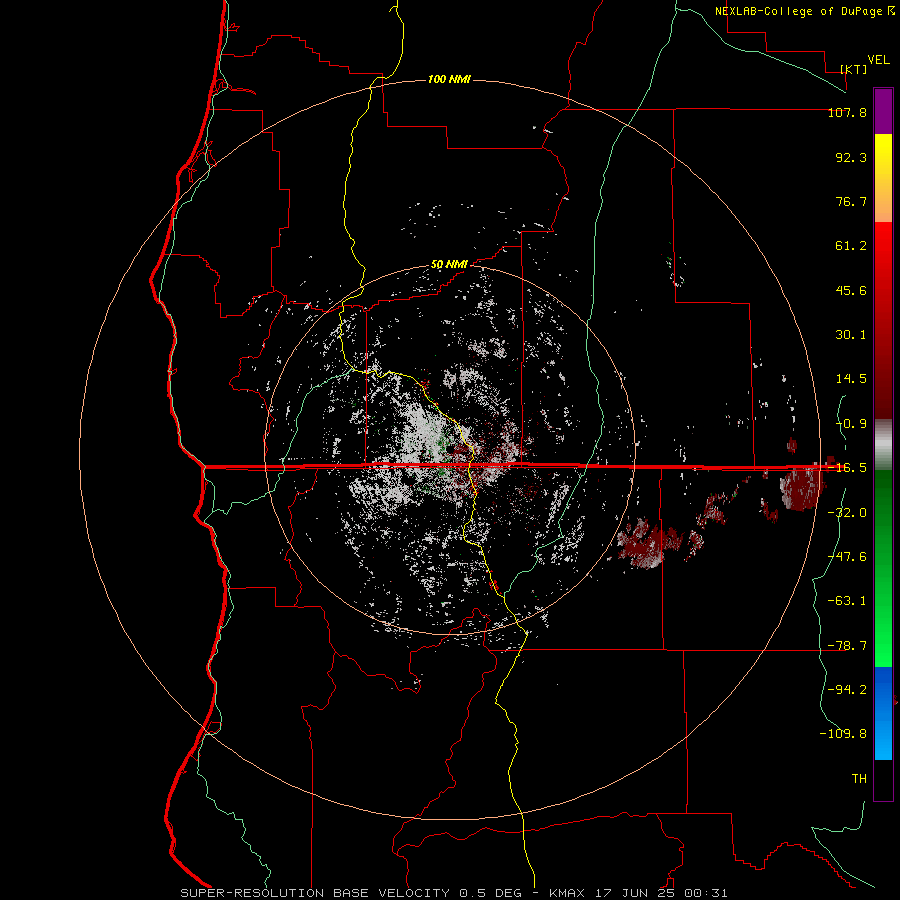This screenshot has height=900, width=900.
Task: Click the [KT] units label
Action: (854, 69)
